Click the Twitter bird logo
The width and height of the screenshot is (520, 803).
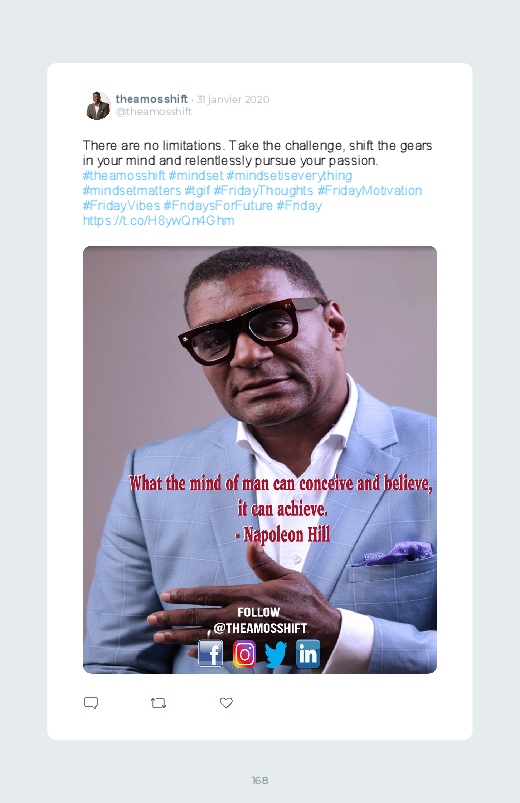point(276,654)
